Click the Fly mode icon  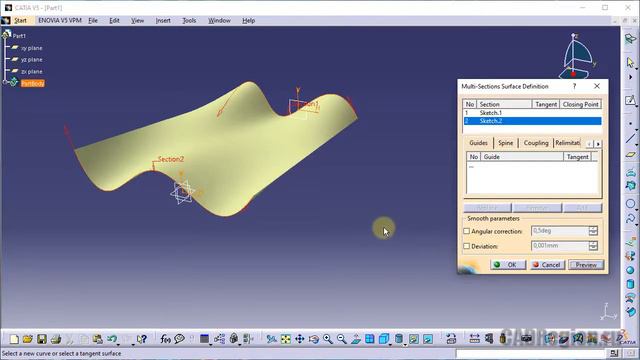[x=271, y=339]
